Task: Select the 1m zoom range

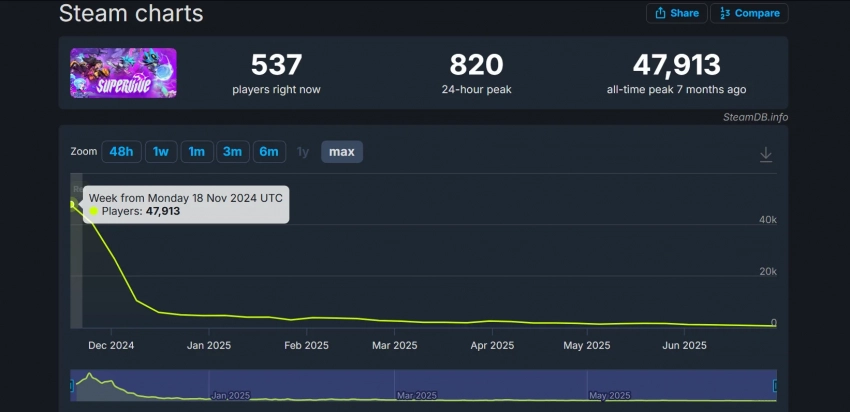Action: 196,152
